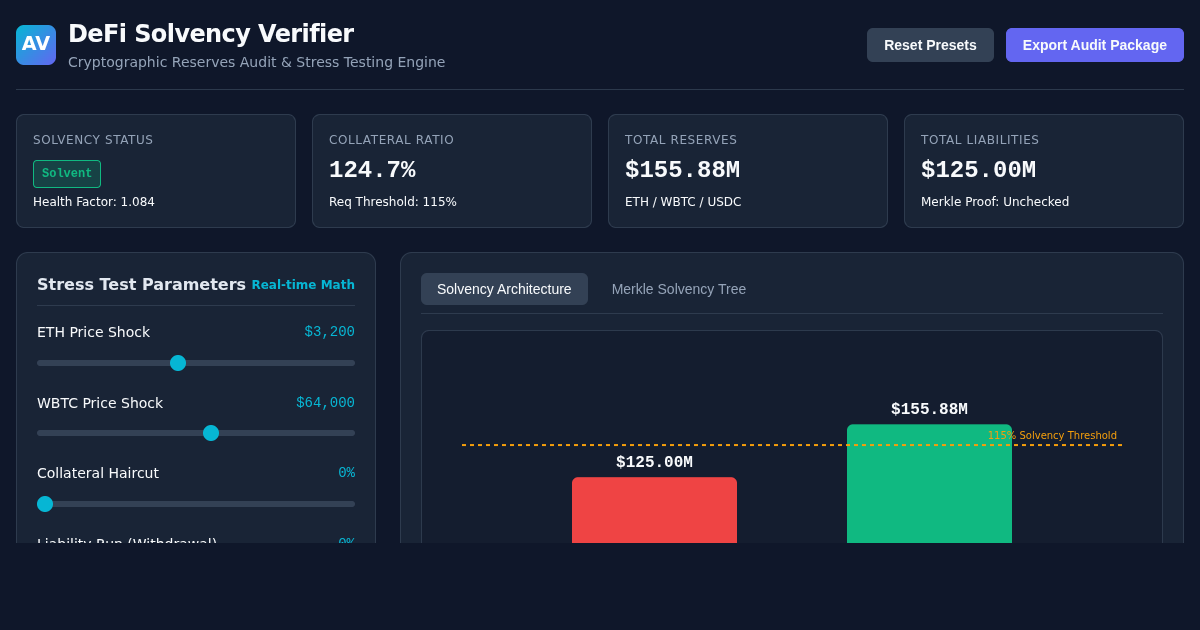
Task: Click the Collateral Haircut label
Action: [98, 473]
